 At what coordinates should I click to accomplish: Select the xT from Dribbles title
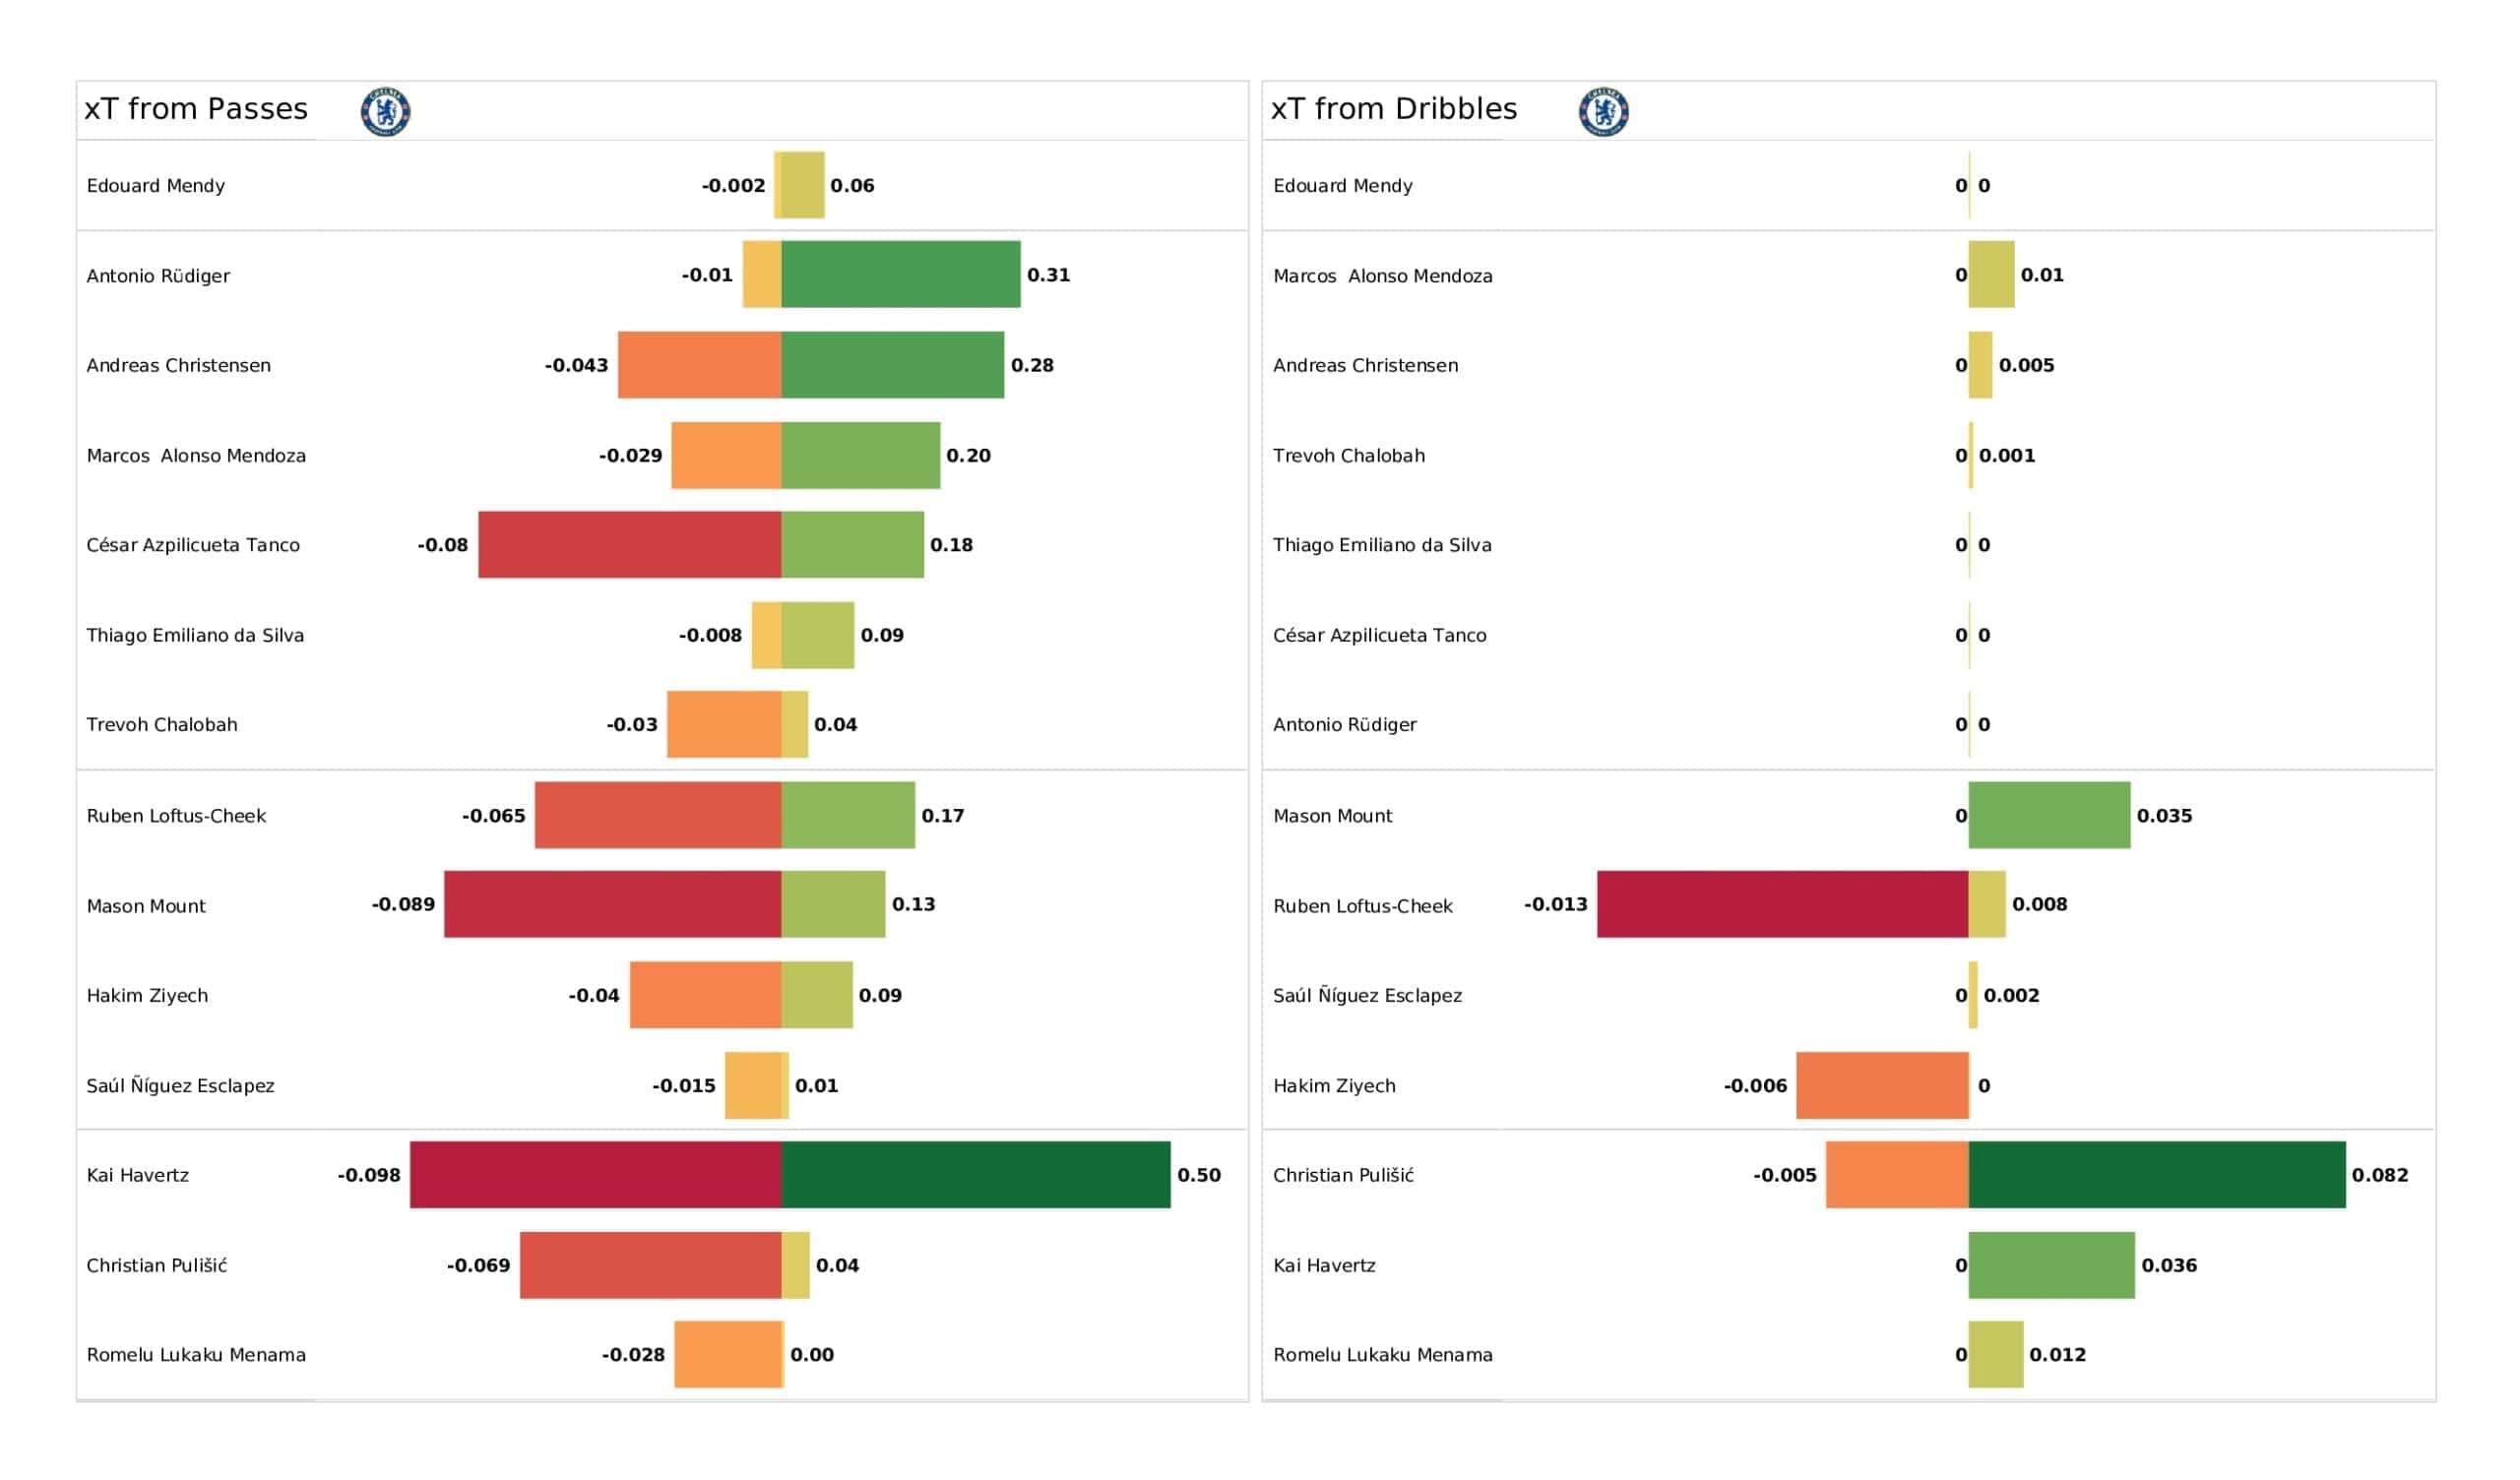click(x=1393, y=109)
